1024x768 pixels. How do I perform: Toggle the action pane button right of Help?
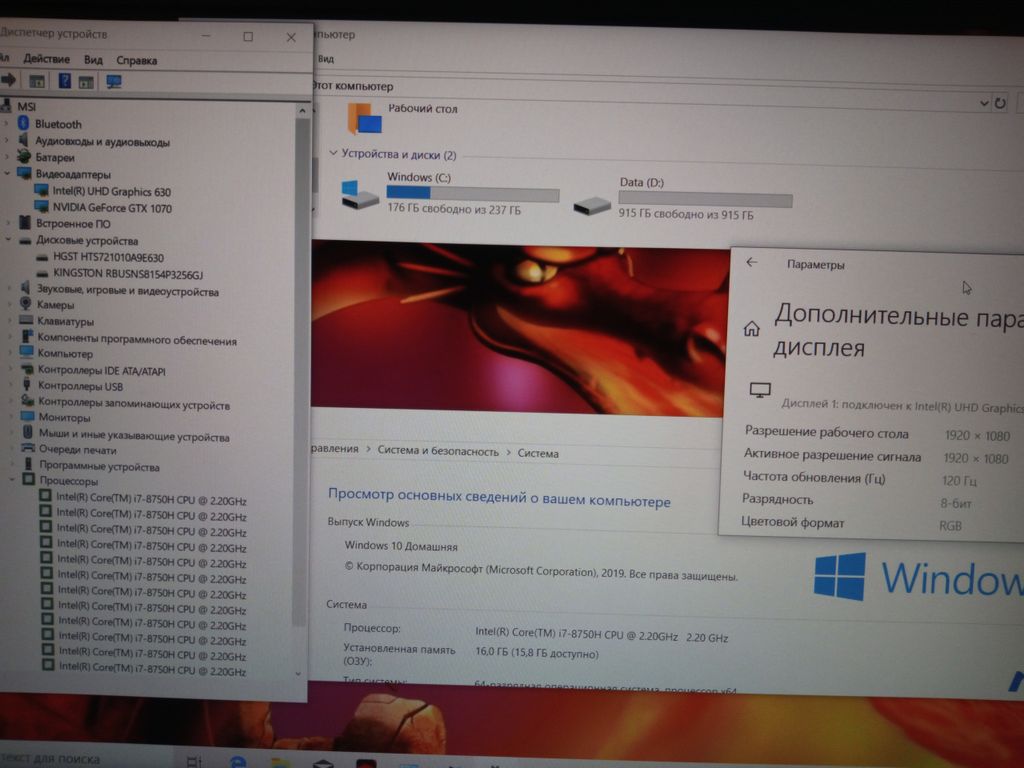point(86,82)
